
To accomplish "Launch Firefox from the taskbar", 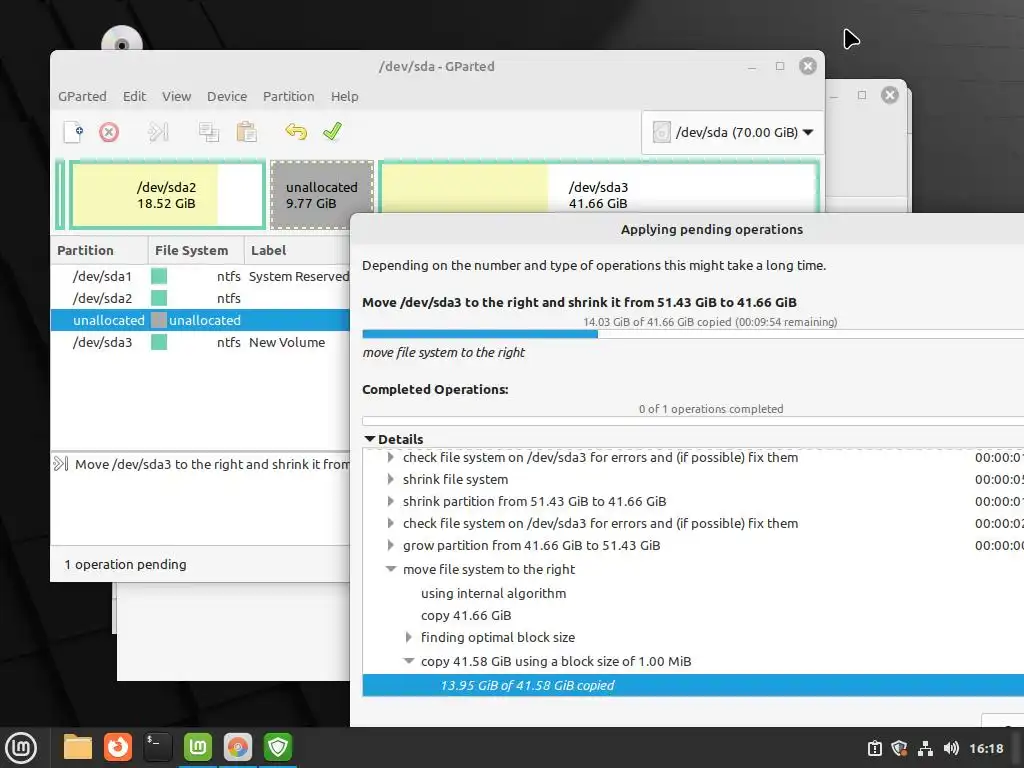I will coord(118,747).
